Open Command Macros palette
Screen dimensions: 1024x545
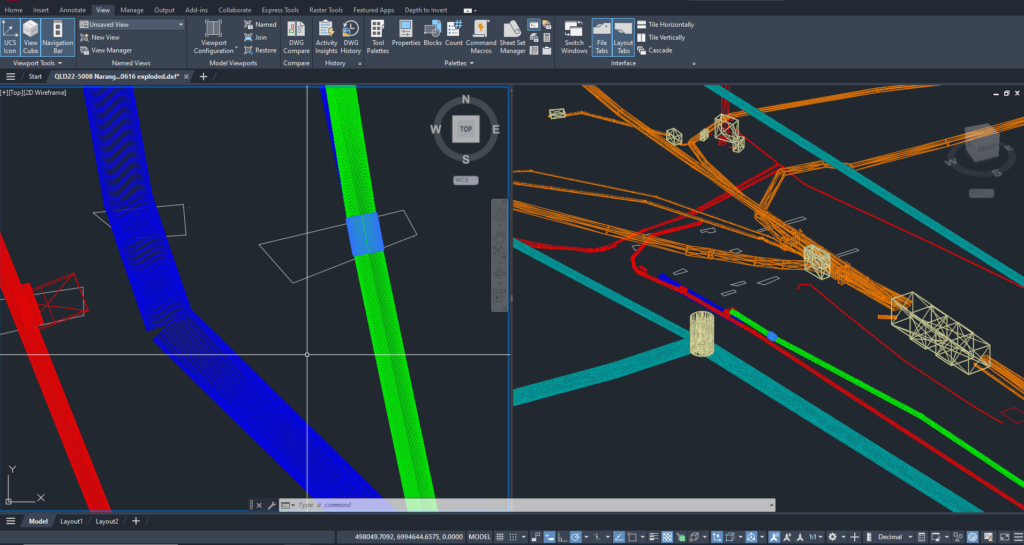(x=481, y=34)
